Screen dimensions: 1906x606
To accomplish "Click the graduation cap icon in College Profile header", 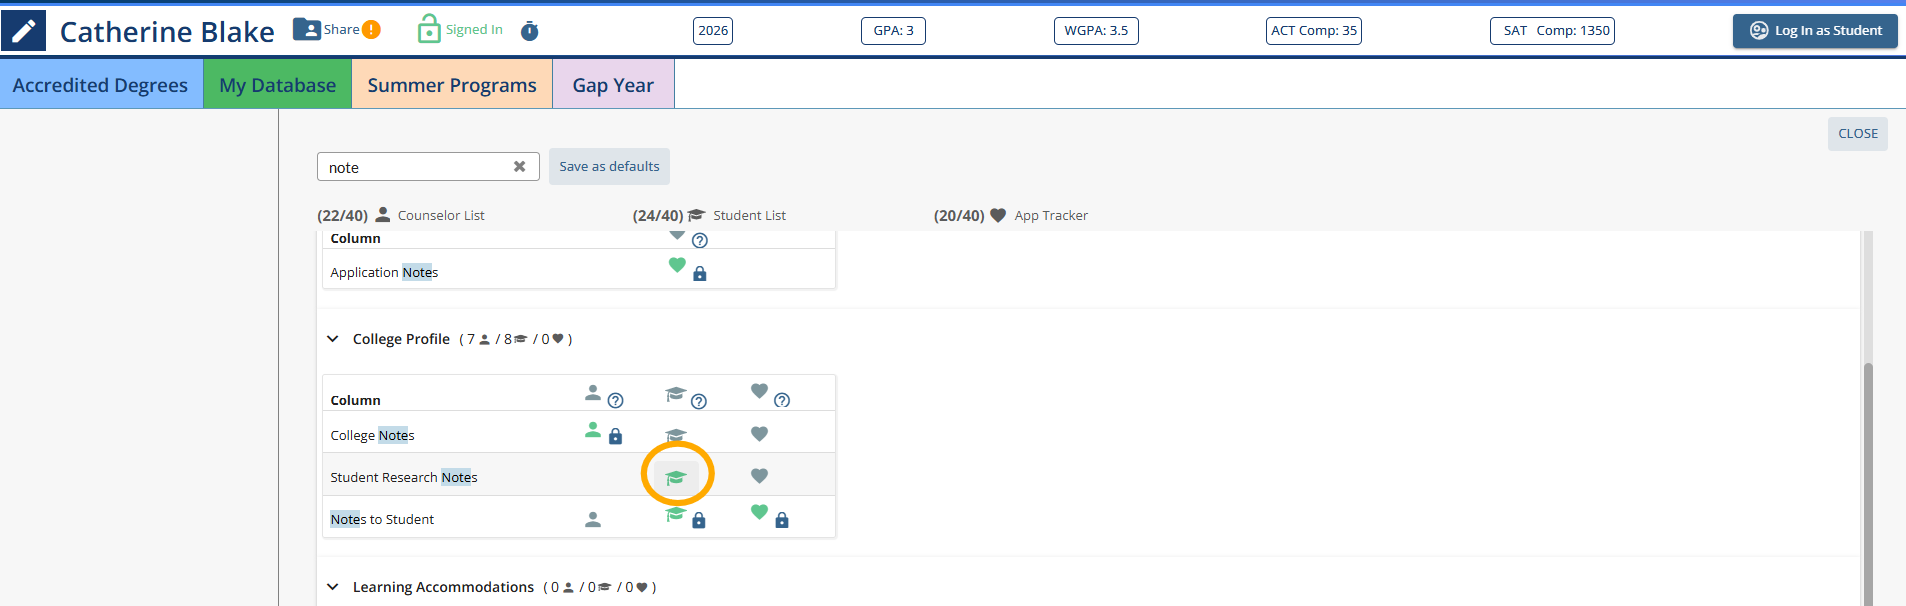I will tap(676, 394).
